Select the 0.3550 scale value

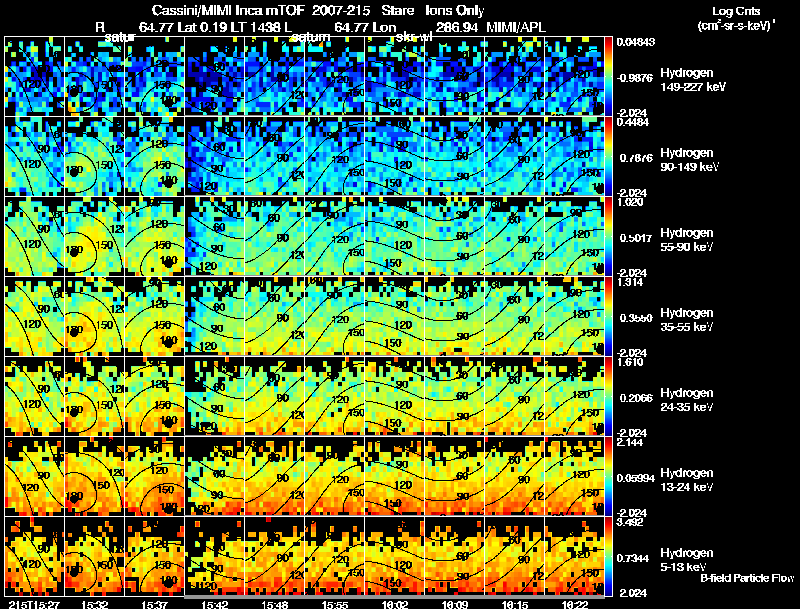click(636, 318)
